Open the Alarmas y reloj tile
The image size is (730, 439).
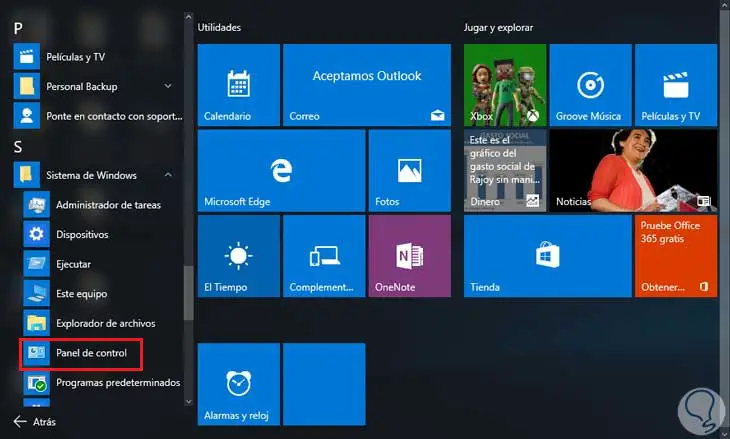(239, 385)
